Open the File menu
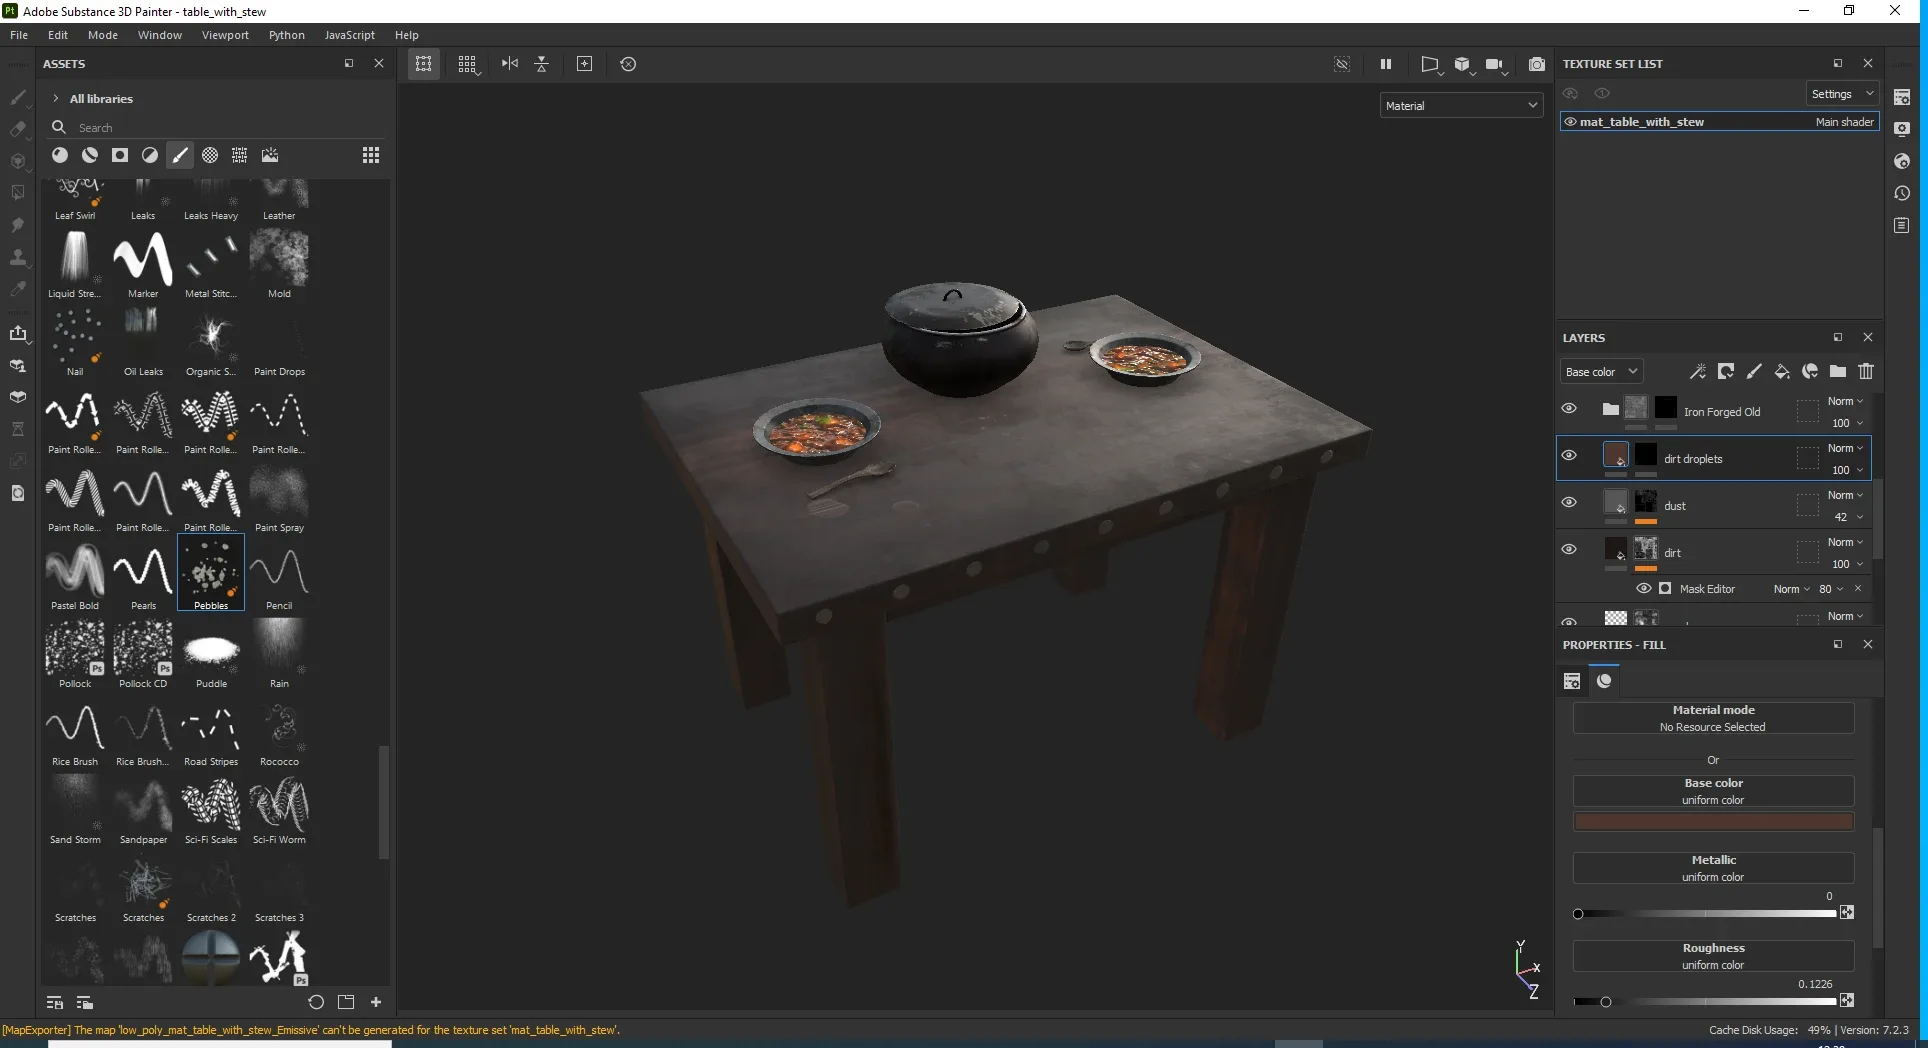Image resolution: width=1928 pixels, height=1048 pixels. point(19,35)
